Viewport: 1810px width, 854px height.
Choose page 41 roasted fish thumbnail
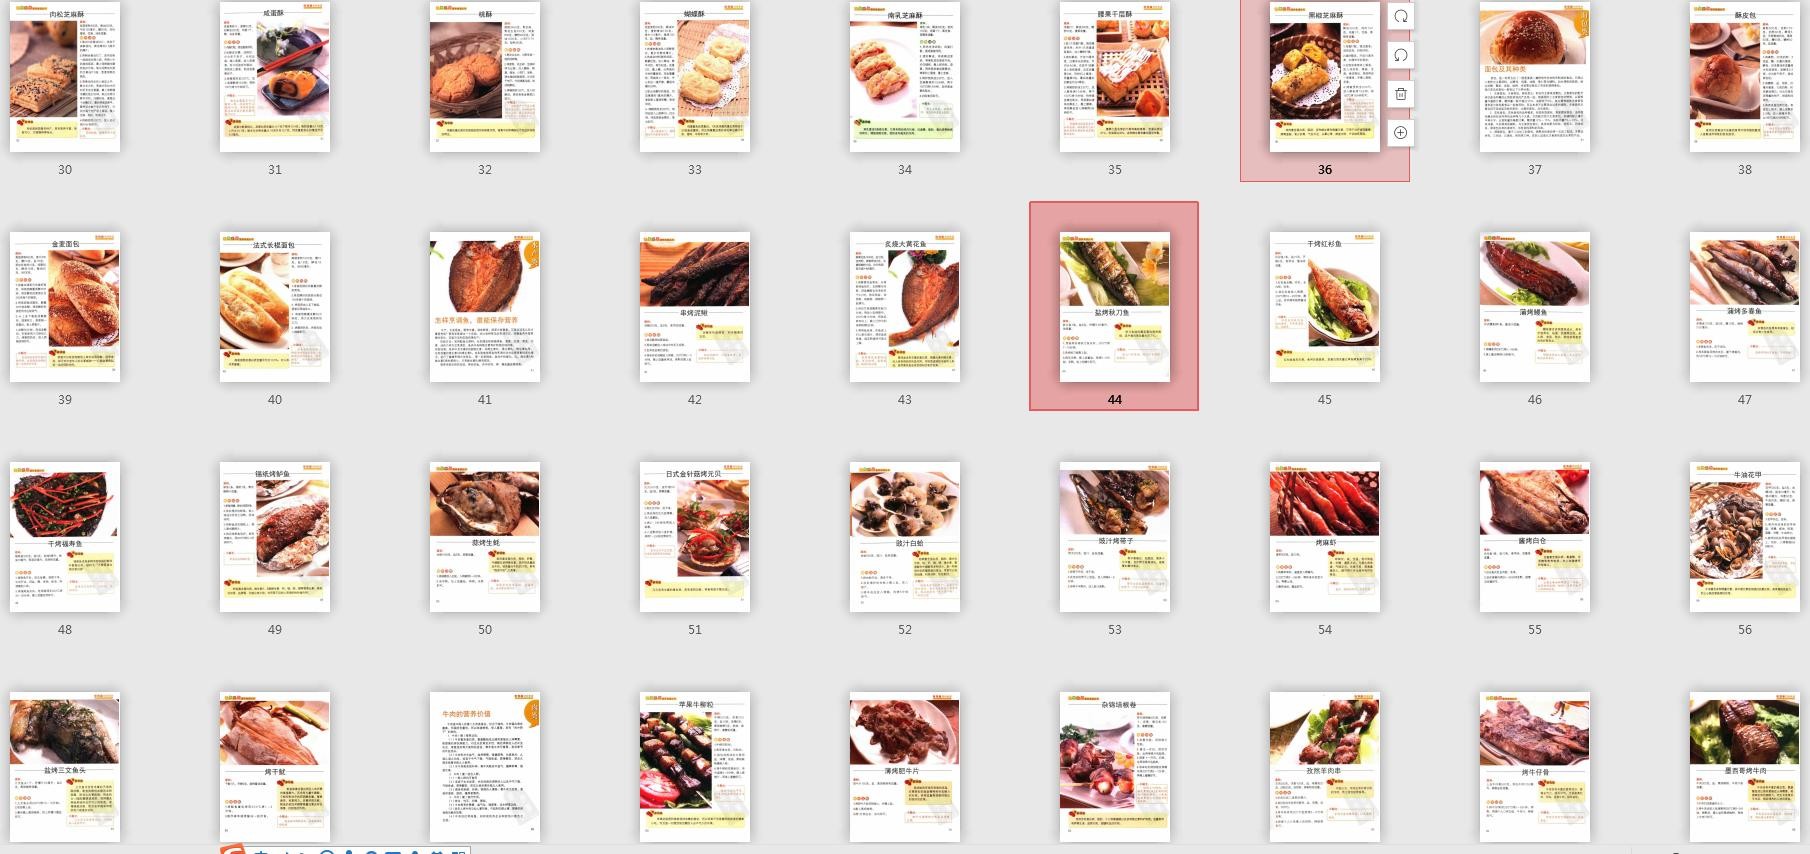(485, 306)
